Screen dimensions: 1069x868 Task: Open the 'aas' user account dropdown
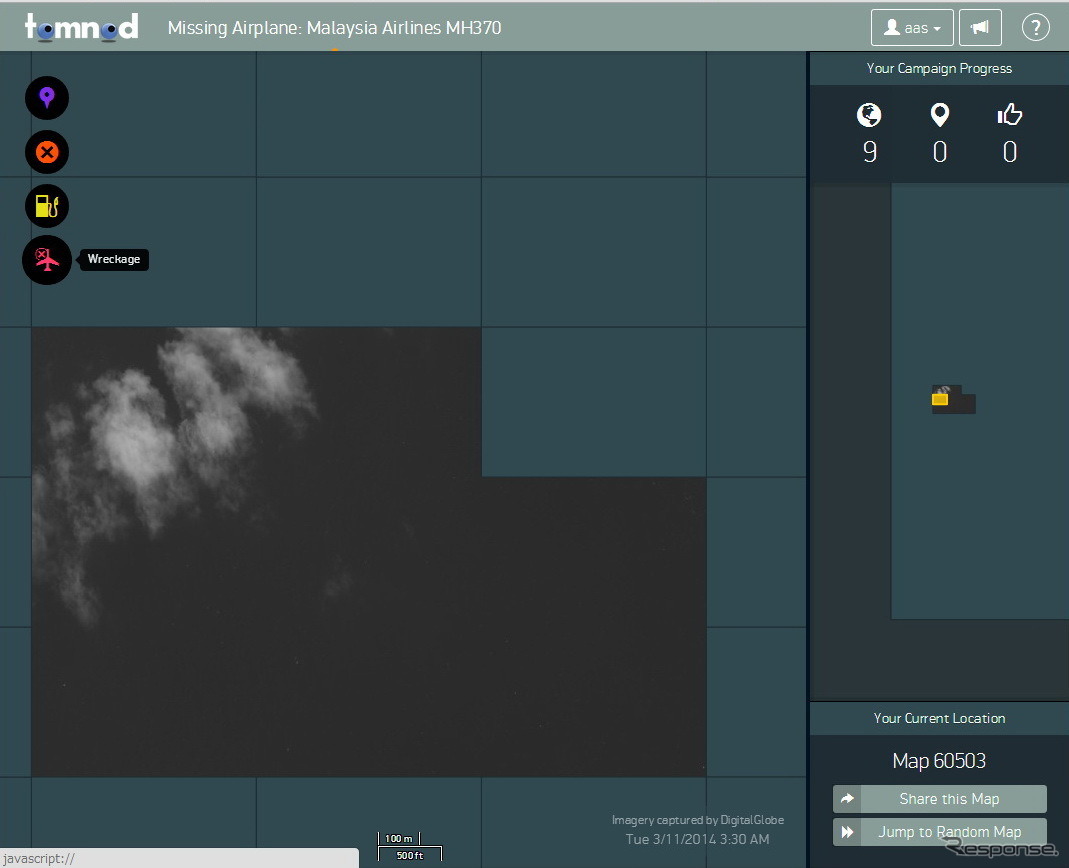click(911, 28)
